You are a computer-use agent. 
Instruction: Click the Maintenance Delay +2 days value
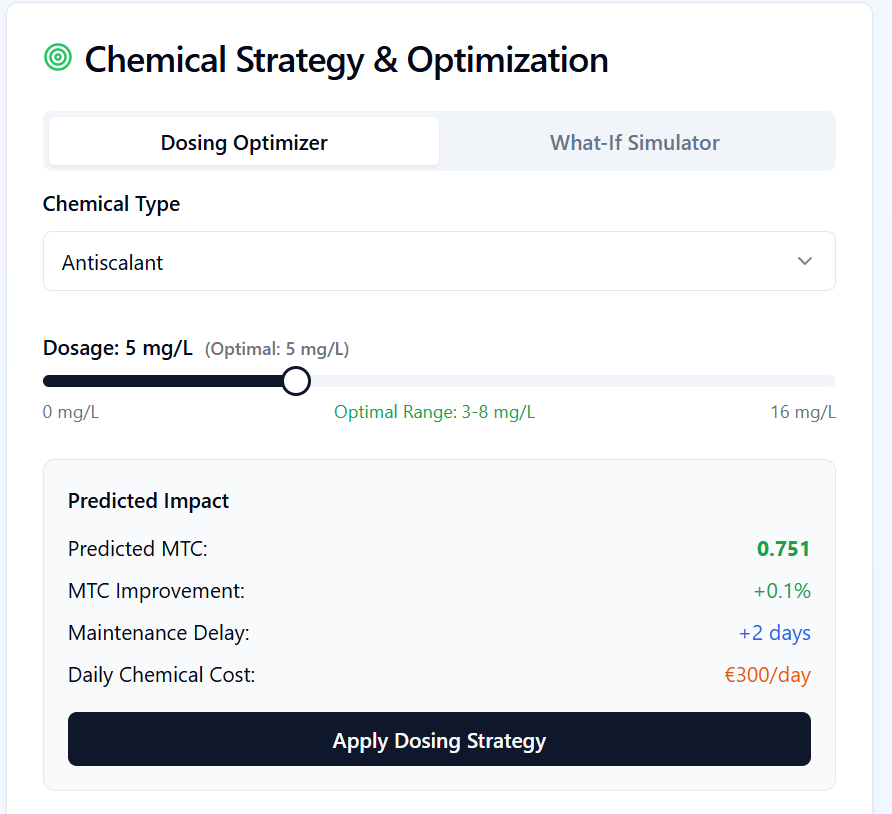[775, 632]
